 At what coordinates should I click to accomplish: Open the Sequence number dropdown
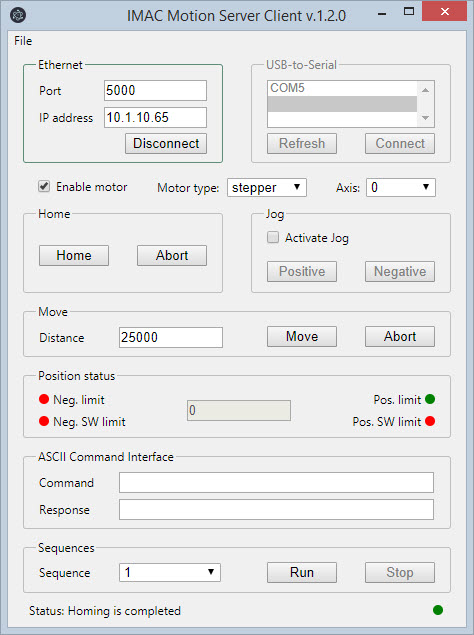(170, 572)
